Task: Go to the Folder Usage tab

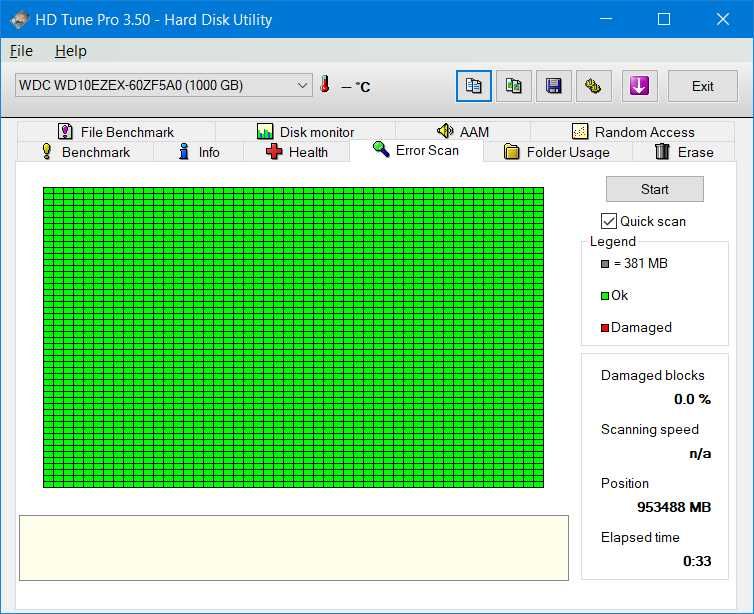Action: tap(557, 152)
